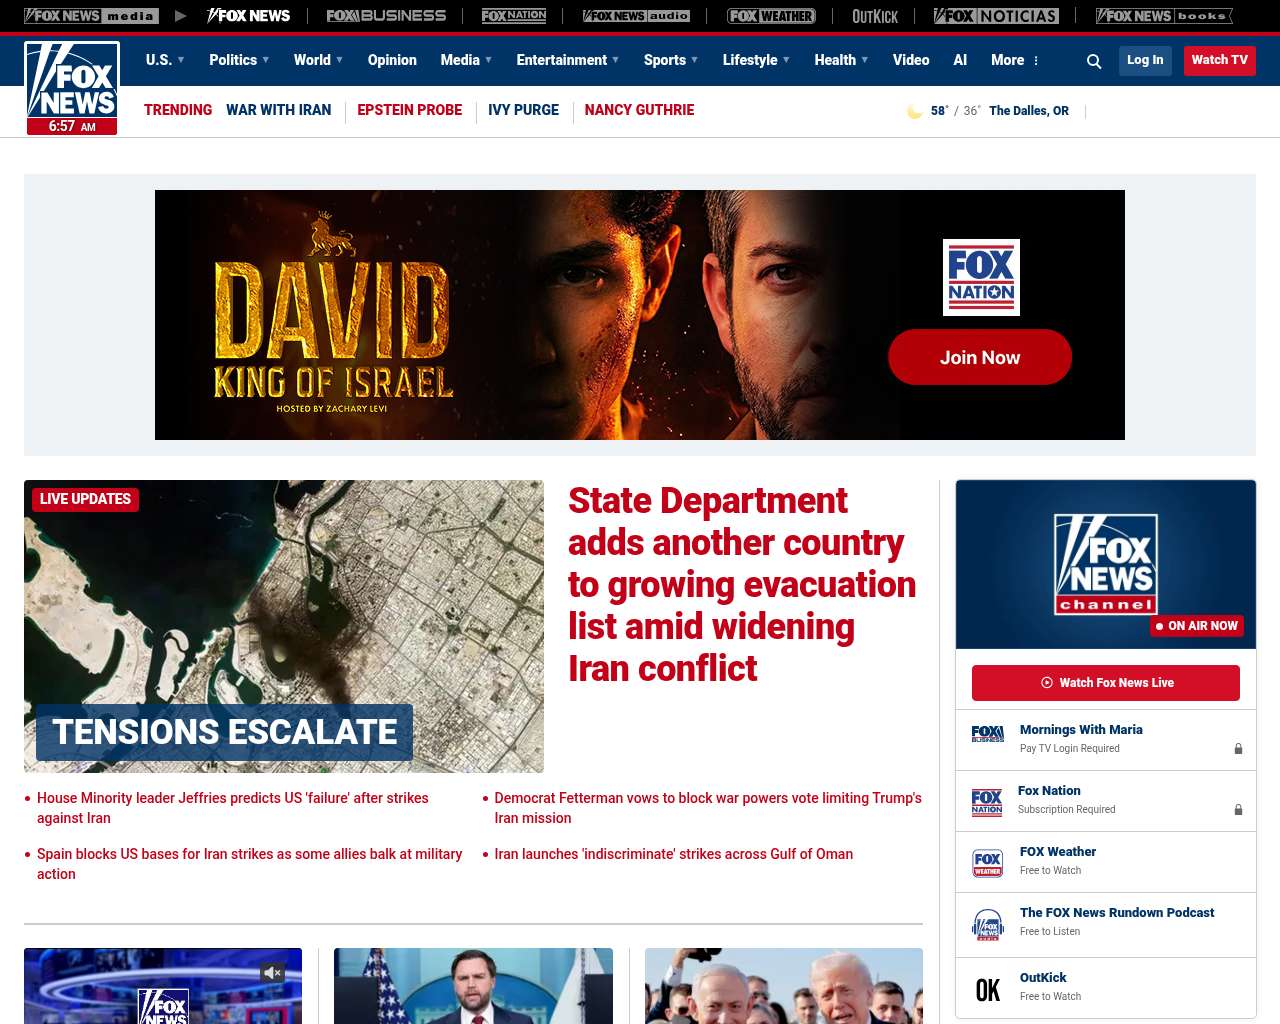Select trending topic Epstein Probe
1280x1024 pixels.
pos(409,110)
